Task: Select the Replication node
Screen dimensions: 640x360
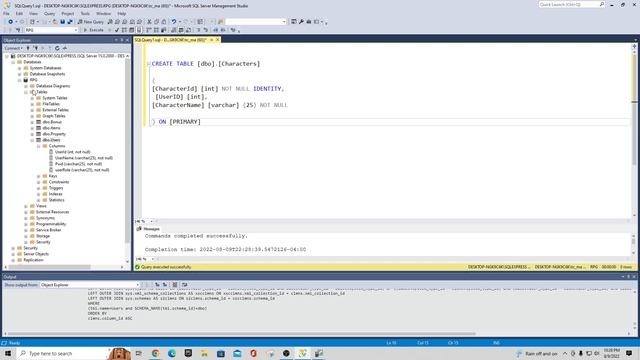Action: [x=33, y=260]
